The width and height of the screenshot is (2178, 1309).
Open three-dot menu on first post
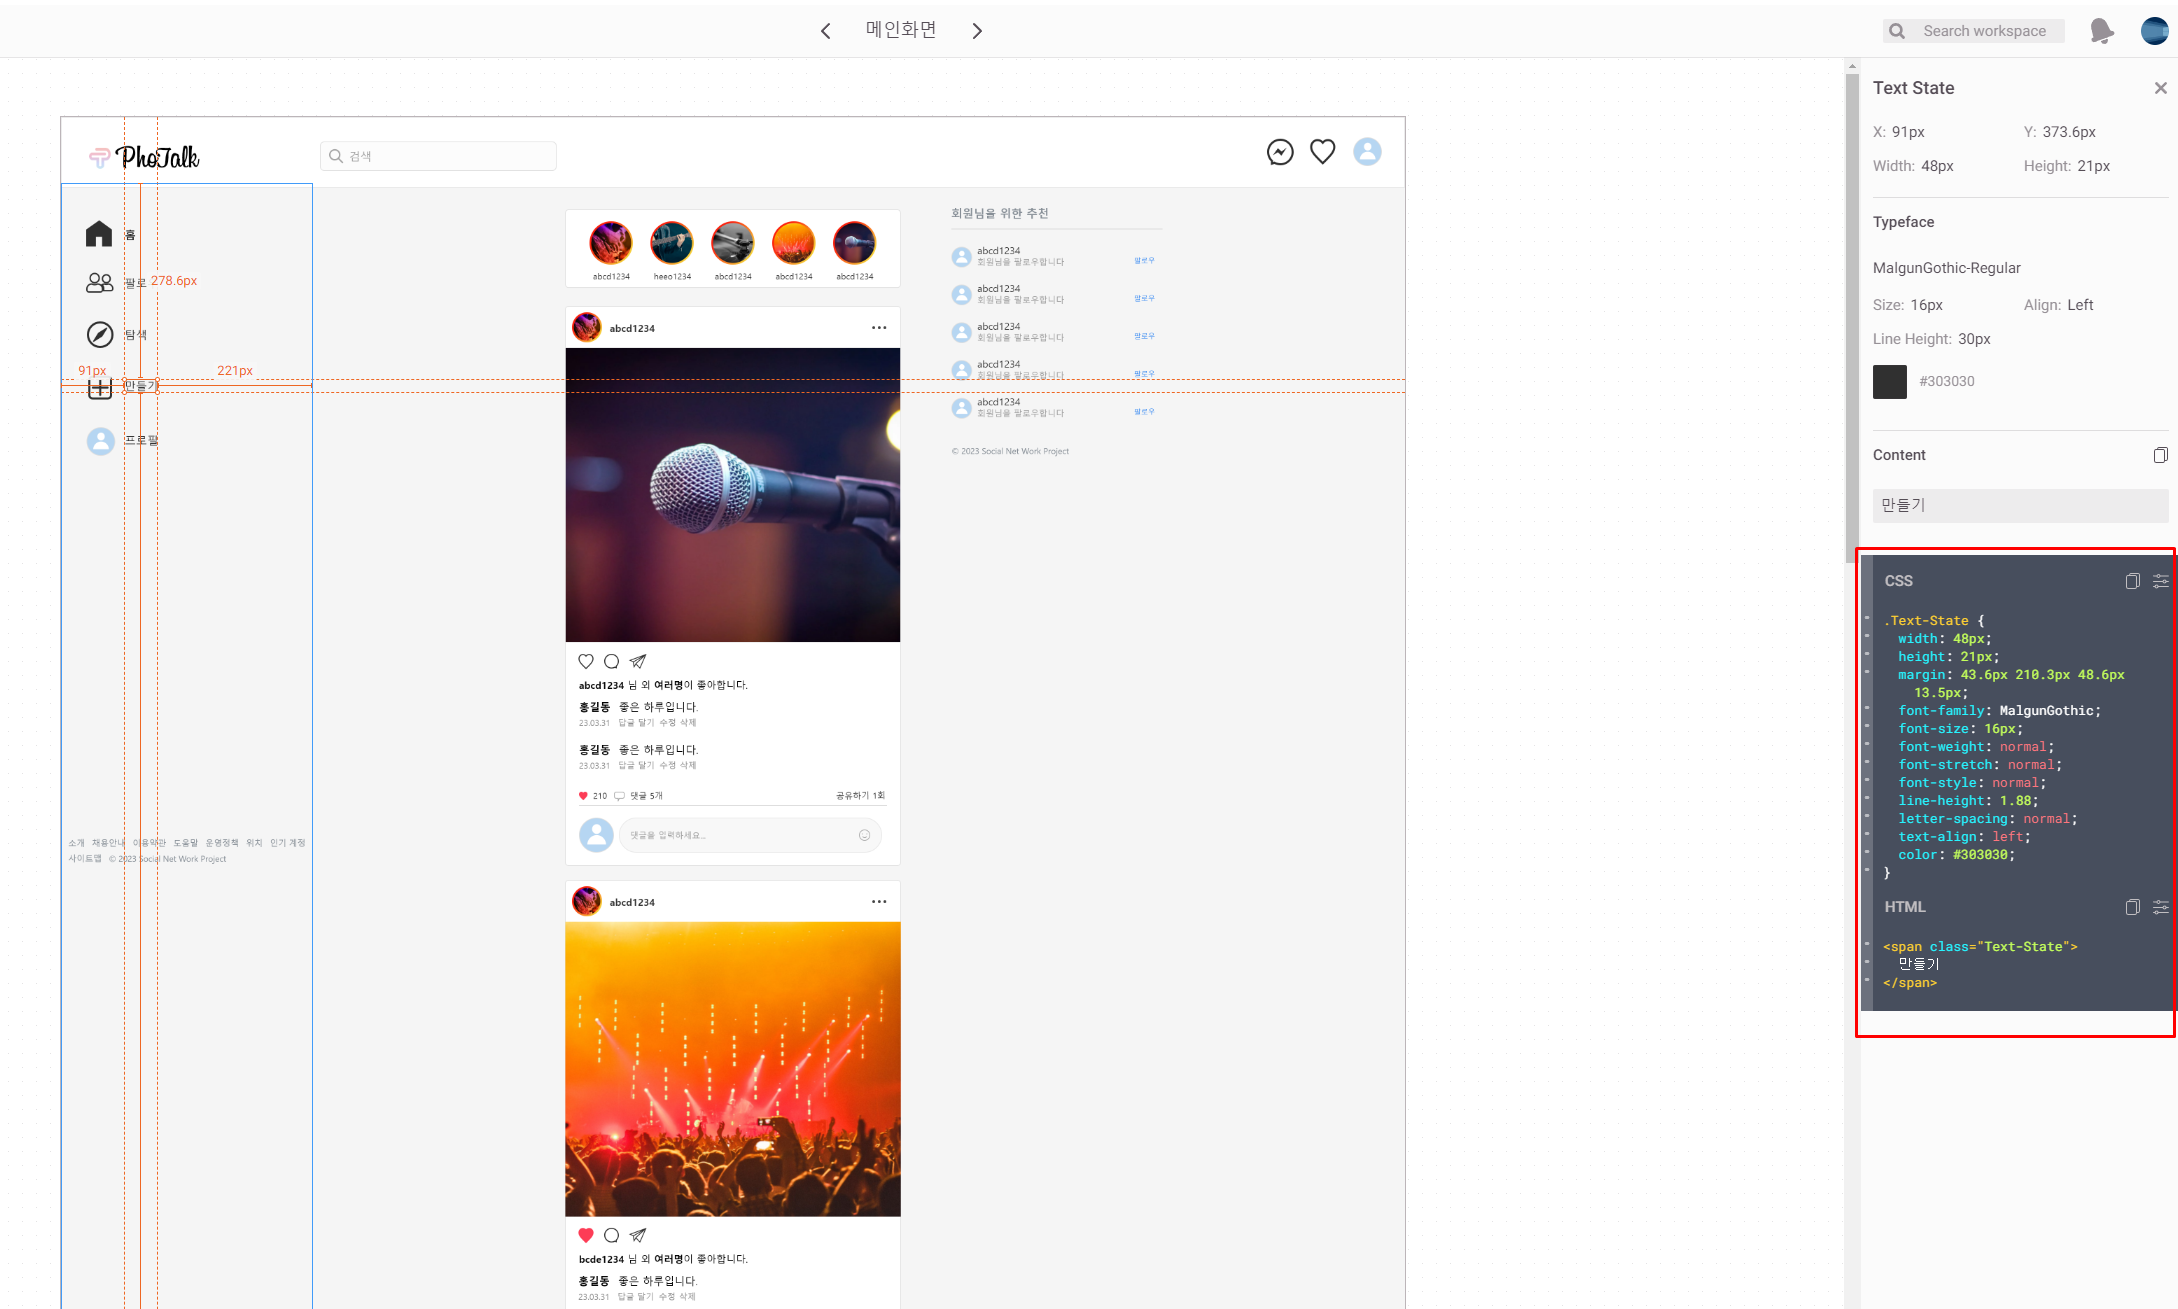878,328
